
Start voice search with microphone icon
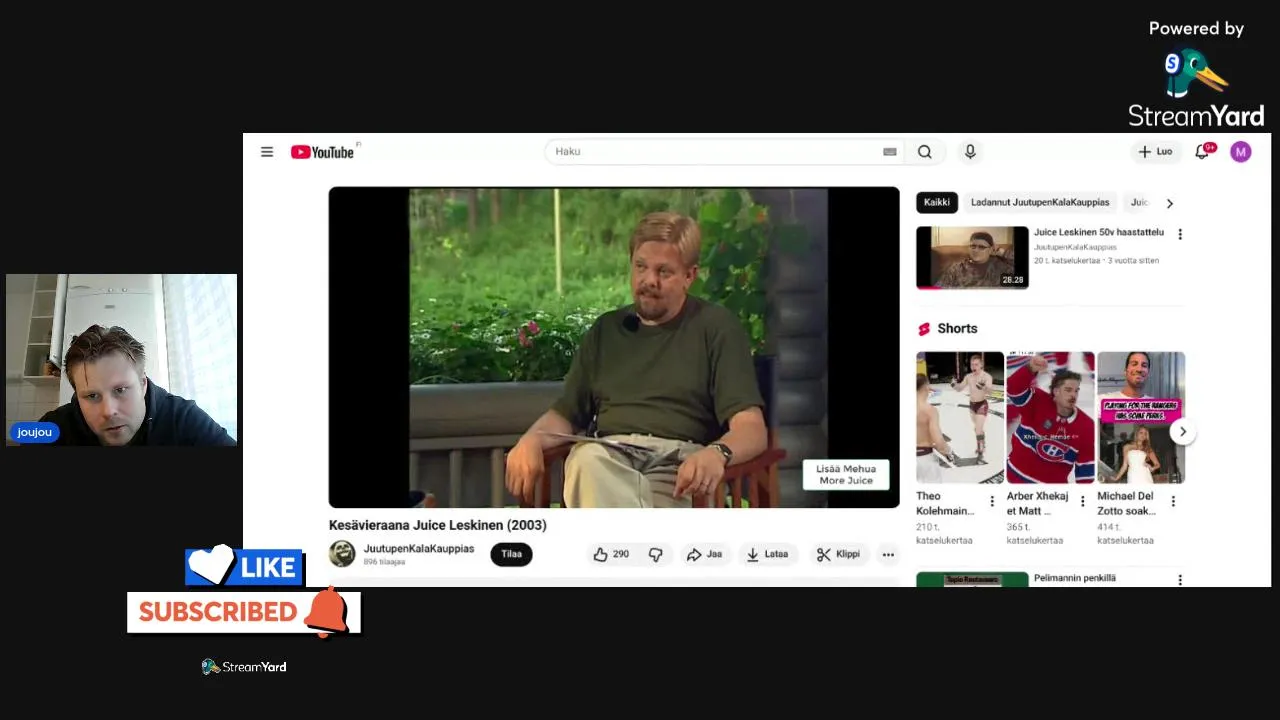point(970,152)
